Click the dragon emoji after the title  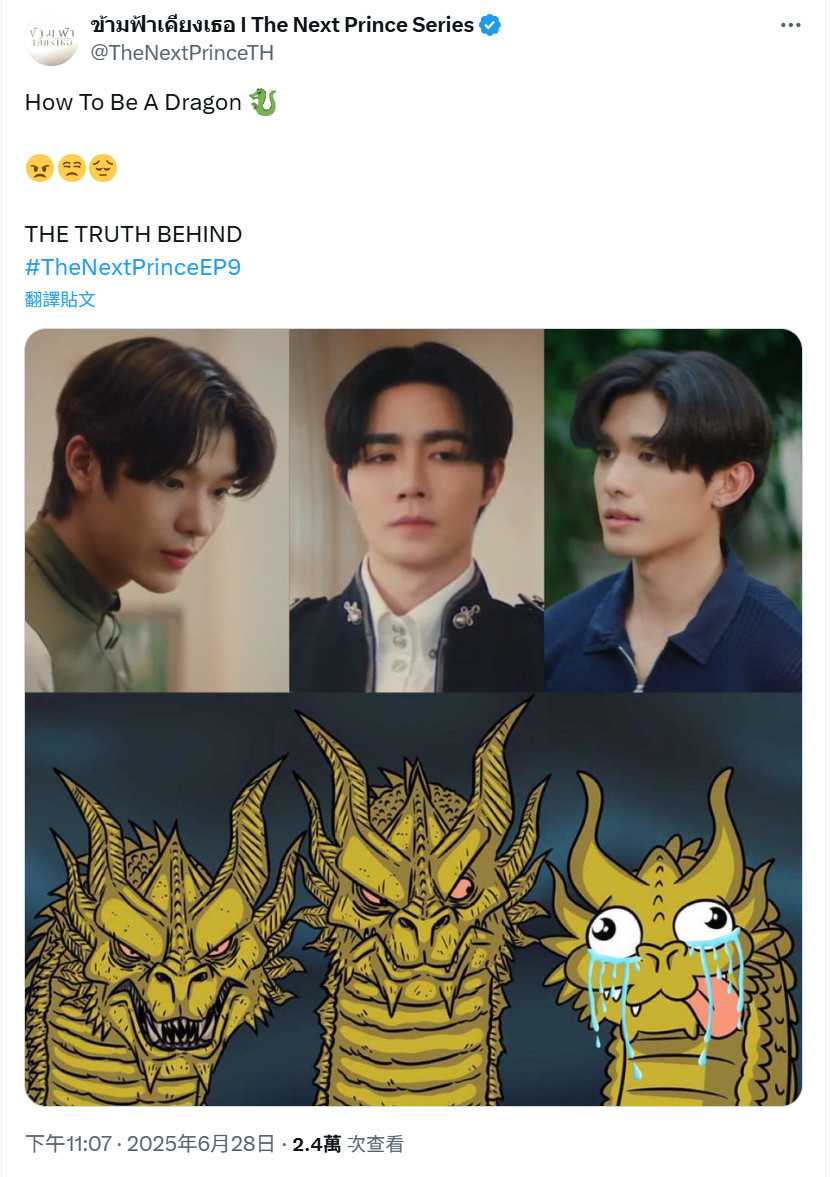coord(263,101)
